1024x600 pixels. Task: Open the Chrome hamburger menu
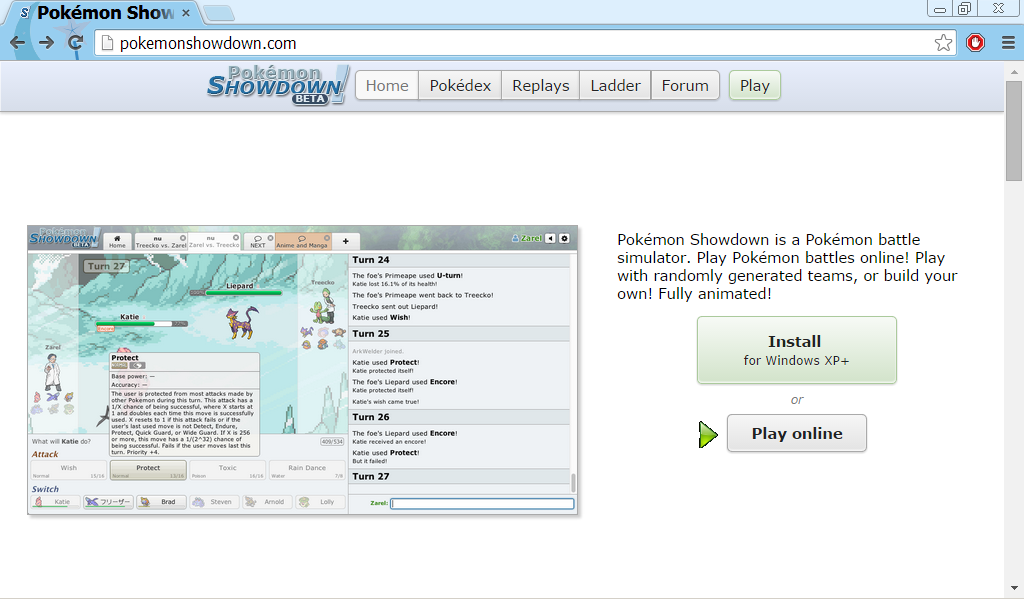point(1008,43)
